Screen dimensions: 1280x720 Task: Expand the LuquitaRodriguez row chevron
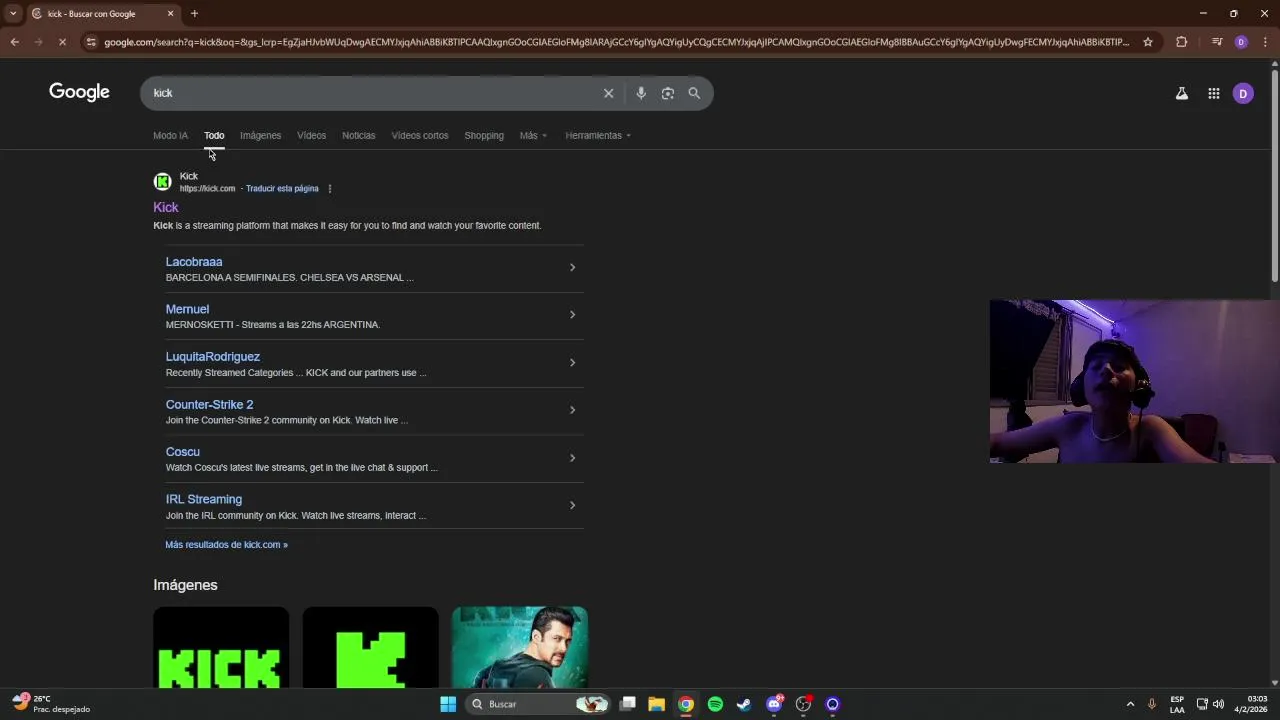(x=572, y=362)
